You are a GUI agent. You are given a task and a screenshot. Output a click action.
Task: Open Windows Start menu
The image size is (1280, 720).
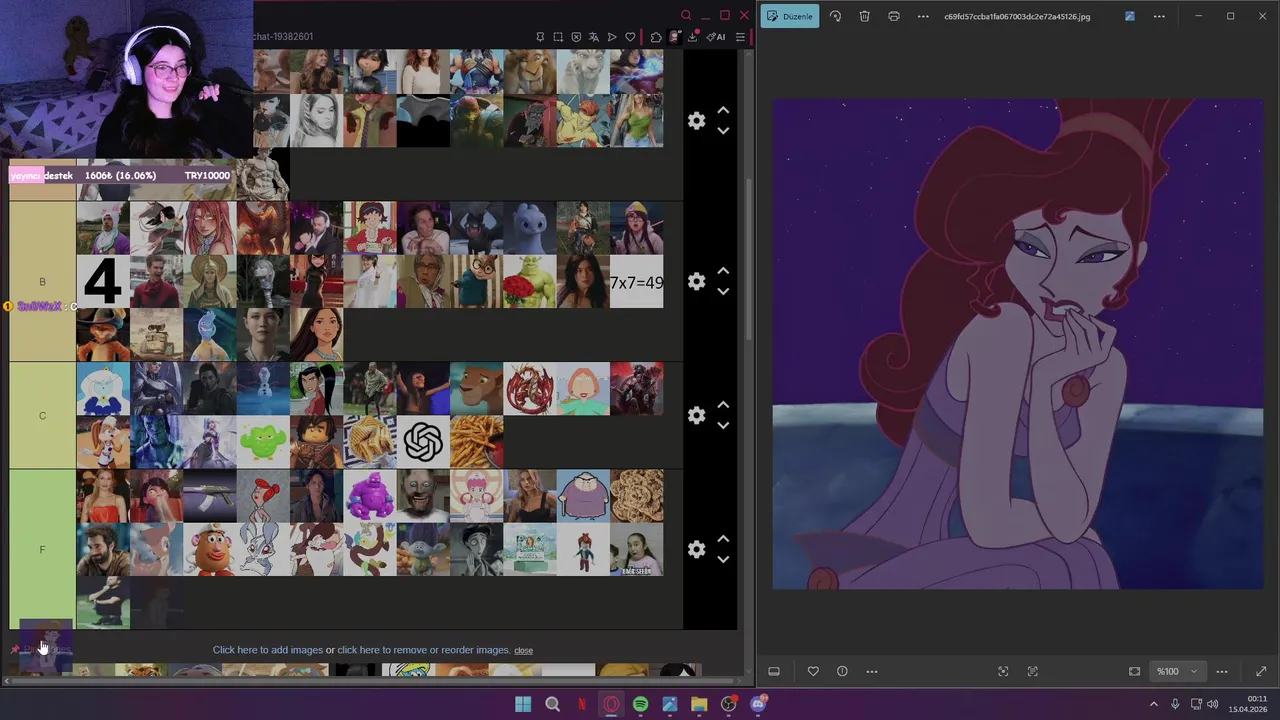click(523, 704)
